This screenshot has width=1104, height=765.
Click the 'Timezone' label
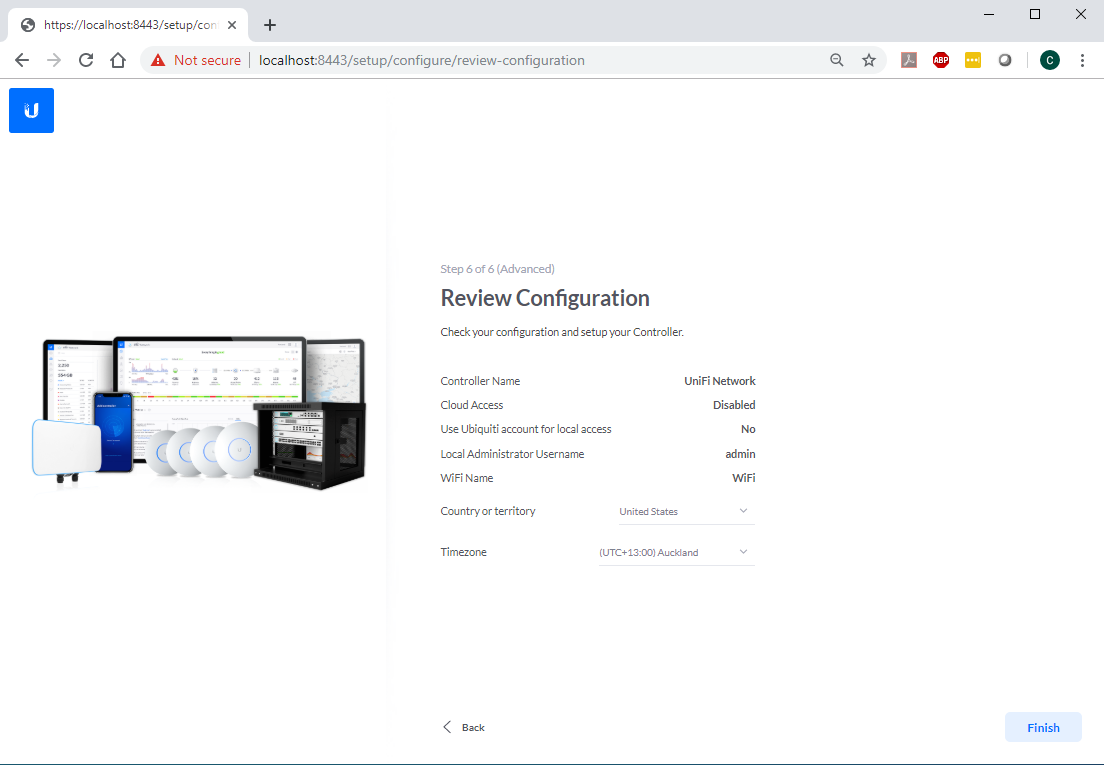pos(463,552)
